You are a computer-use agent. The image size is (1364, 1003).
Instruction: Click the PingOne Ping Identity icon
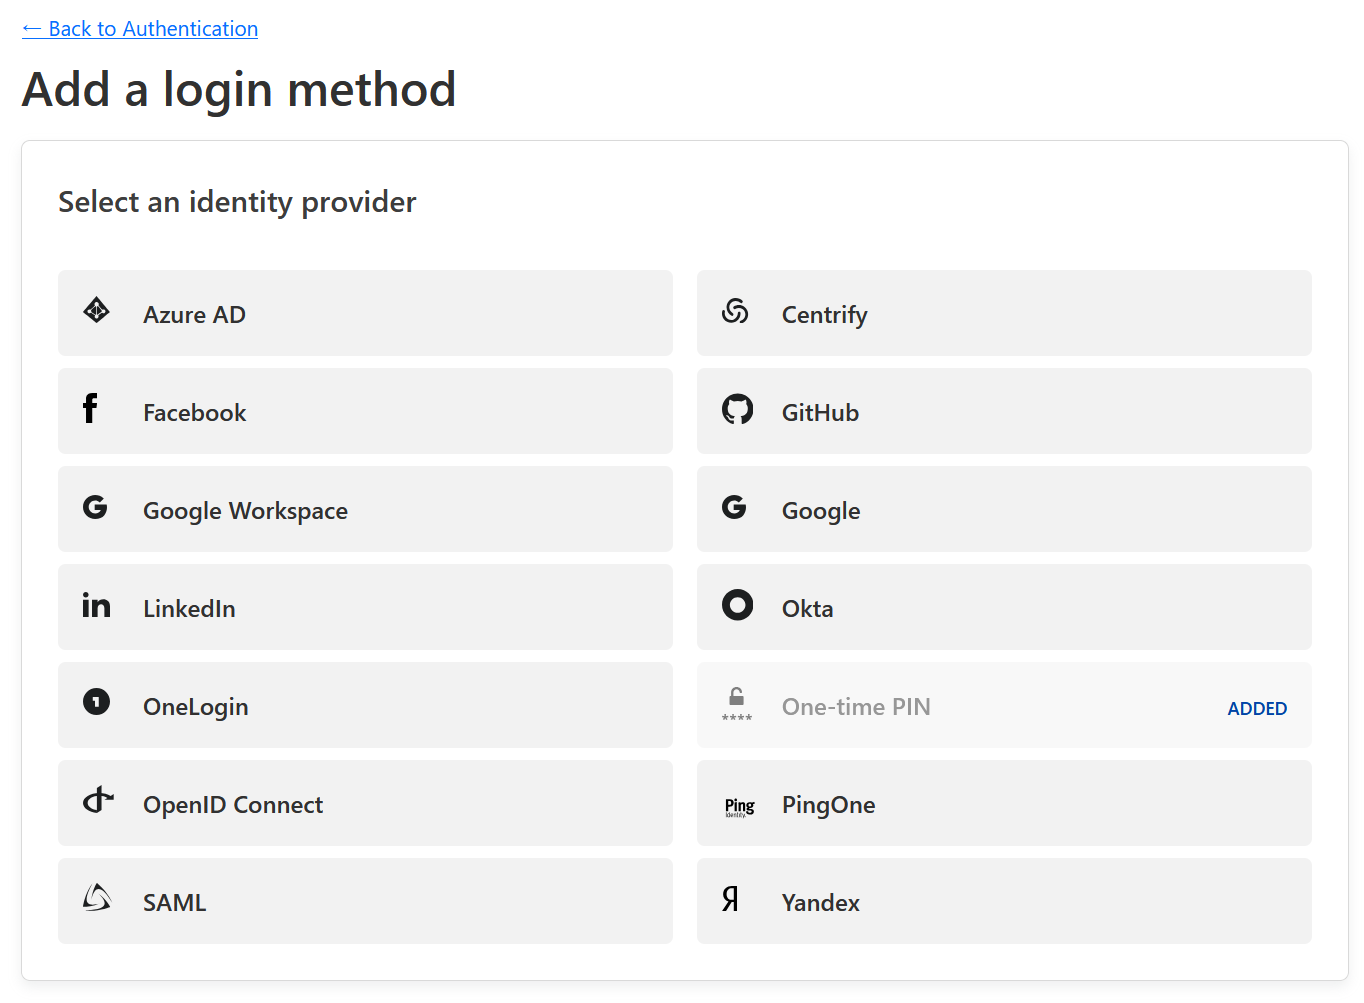(x=739, y=806)
